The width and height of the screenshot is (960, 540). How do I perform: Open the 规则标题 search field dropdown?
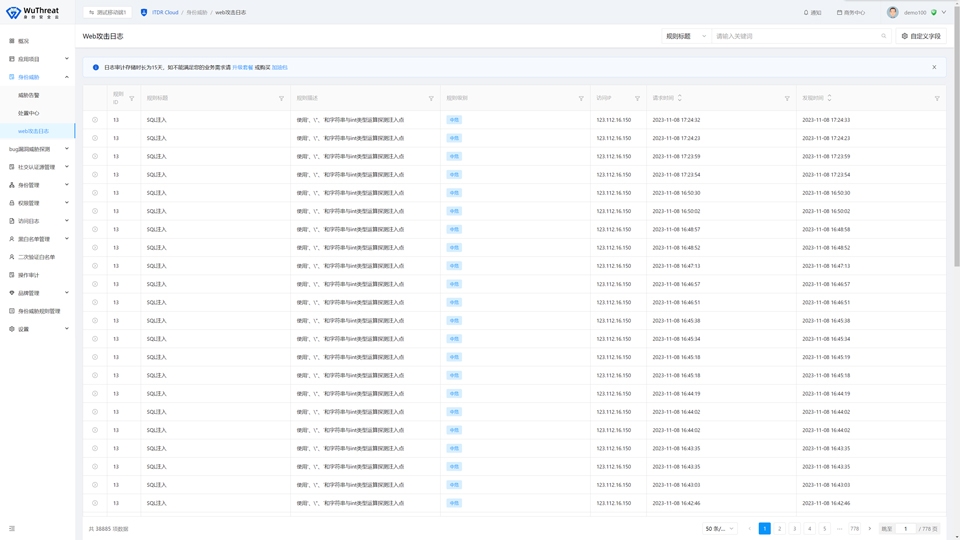686,36
